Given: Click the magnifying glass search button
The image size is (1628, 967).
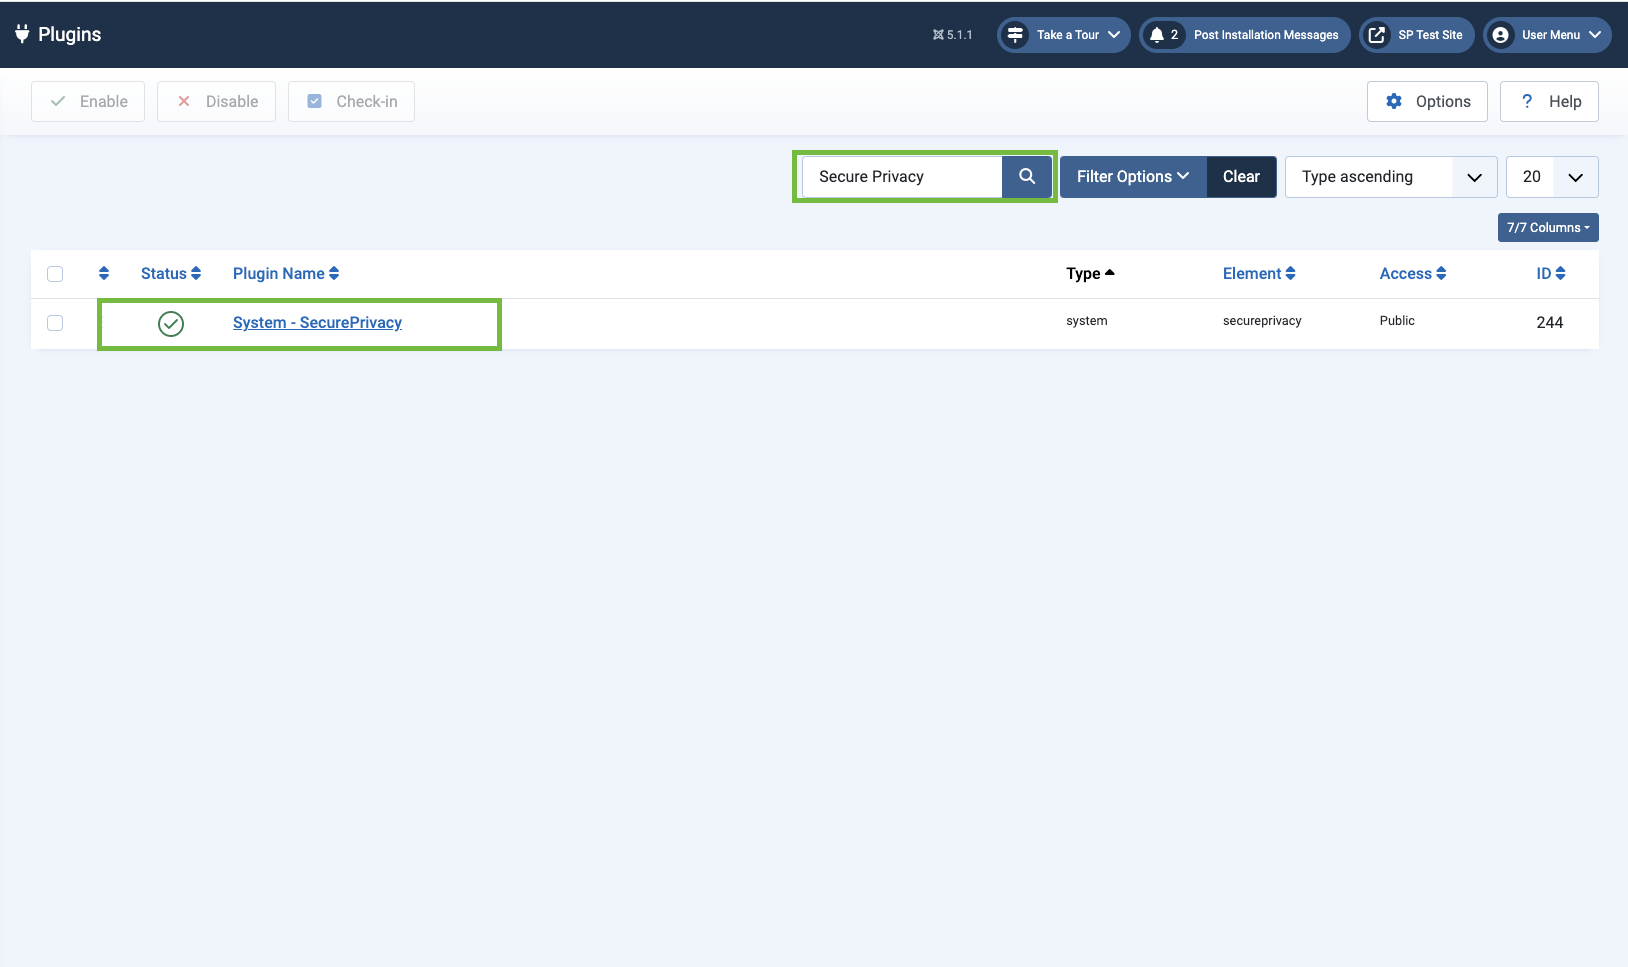Looking at the screenshot, I should coord(1026,177).
